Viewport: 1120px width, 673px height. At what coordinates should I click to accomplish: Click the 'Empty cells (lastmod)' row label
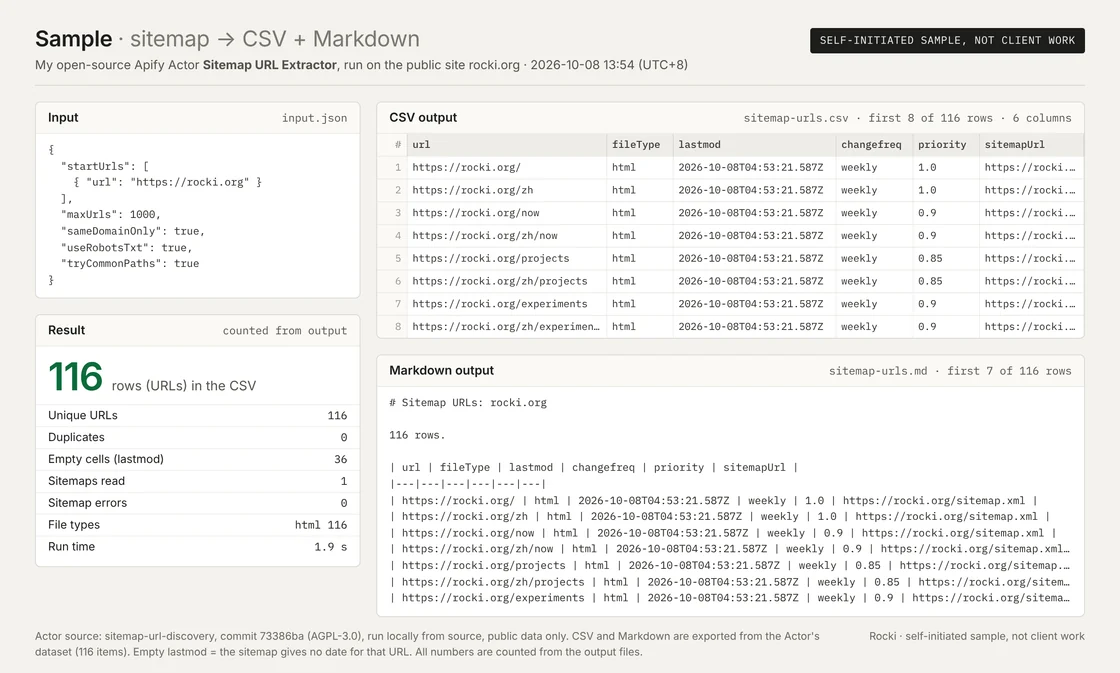[106, 459]
